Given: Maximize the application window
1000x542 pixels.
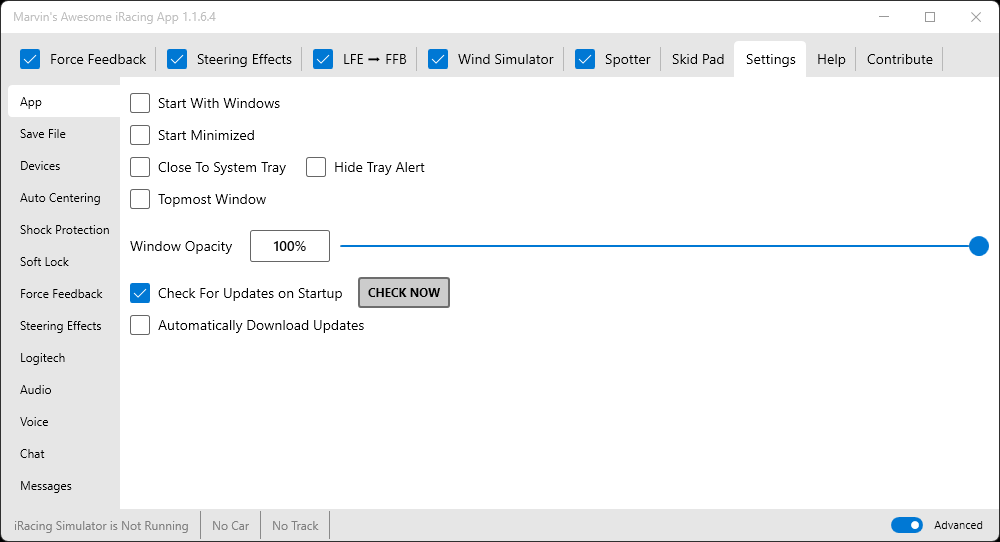Looking at the screenshot, I should coord(930,17).
